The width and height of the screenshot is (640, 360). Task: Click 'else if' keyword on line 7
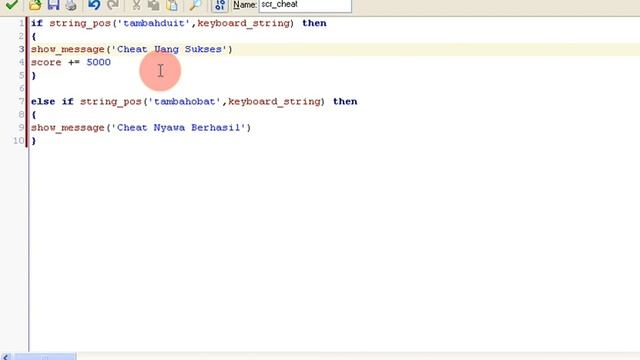click(x=52, y=102)
